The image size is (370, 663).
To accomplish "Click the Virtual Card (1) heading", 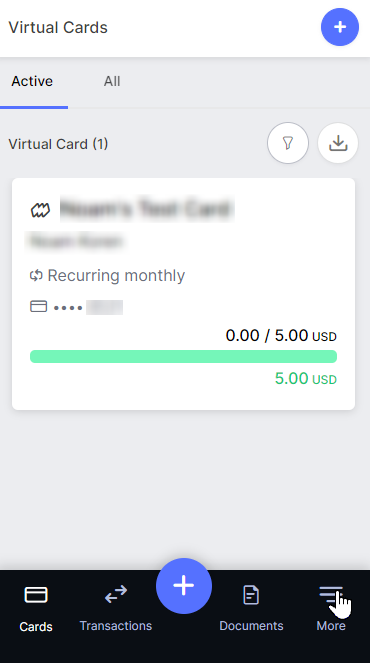I will 58,144.
